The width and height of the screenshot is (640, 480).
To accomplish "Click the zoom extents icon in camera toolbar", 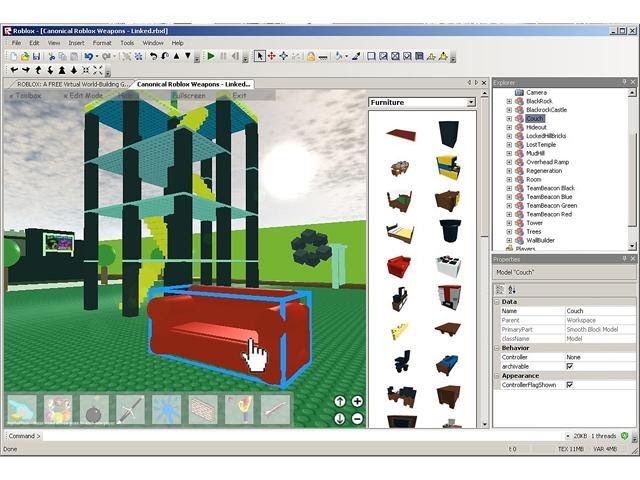I will pos(98,70).
